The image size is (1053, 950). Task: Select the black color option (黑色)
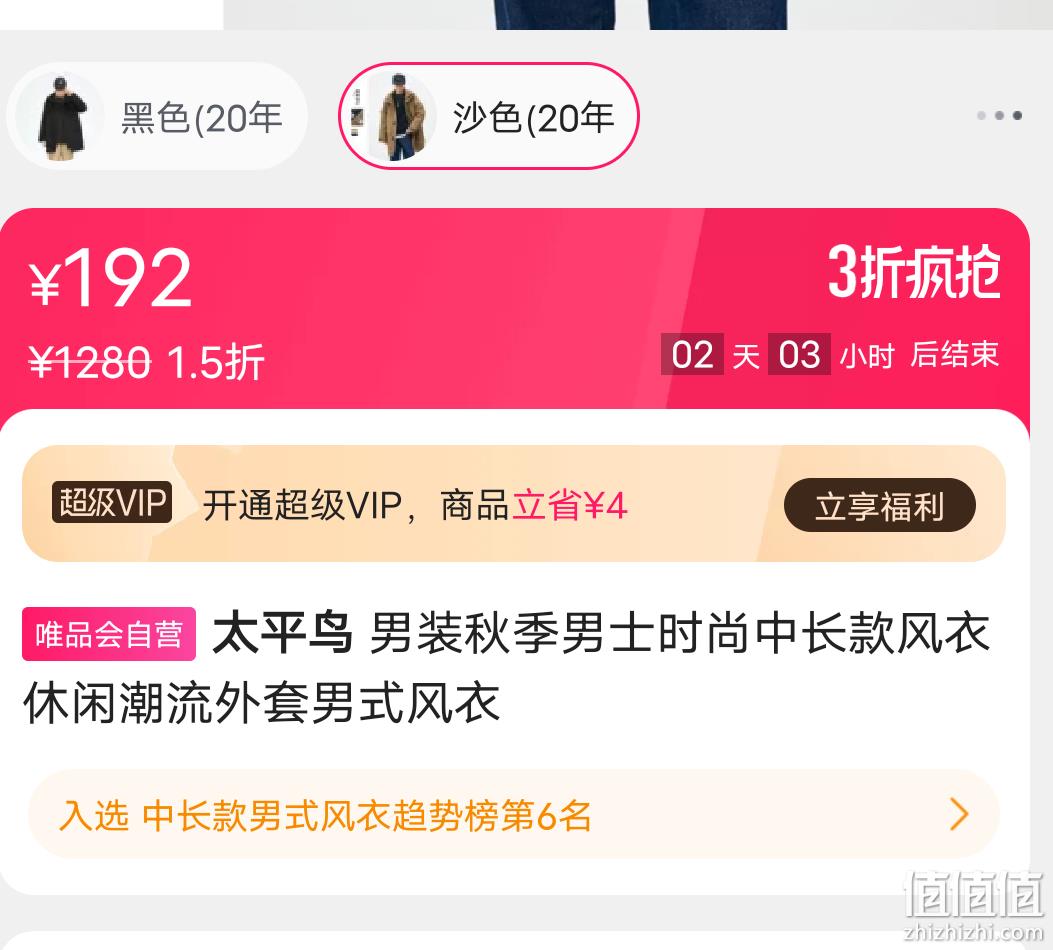tap(156, 116)
